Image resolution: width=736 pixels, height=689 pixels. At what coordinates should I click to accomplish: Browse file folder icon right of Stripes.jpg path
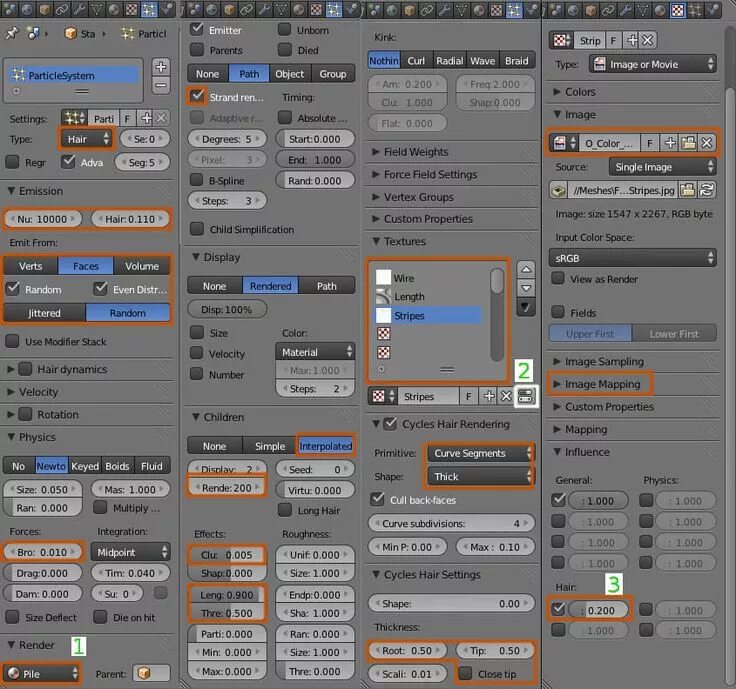tap(688, 190)
